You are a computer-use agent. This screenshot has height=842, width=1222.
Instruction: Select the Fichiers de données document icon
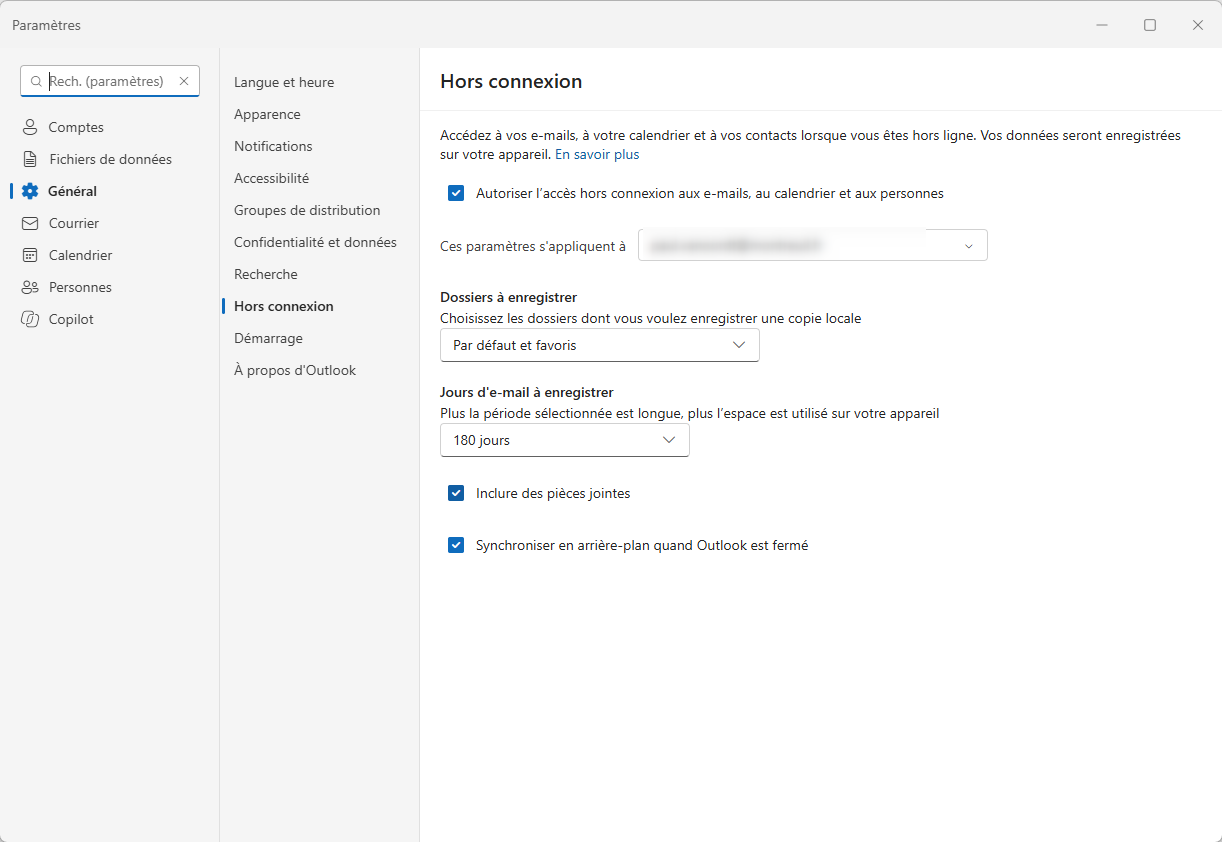(x=30, y=159)
